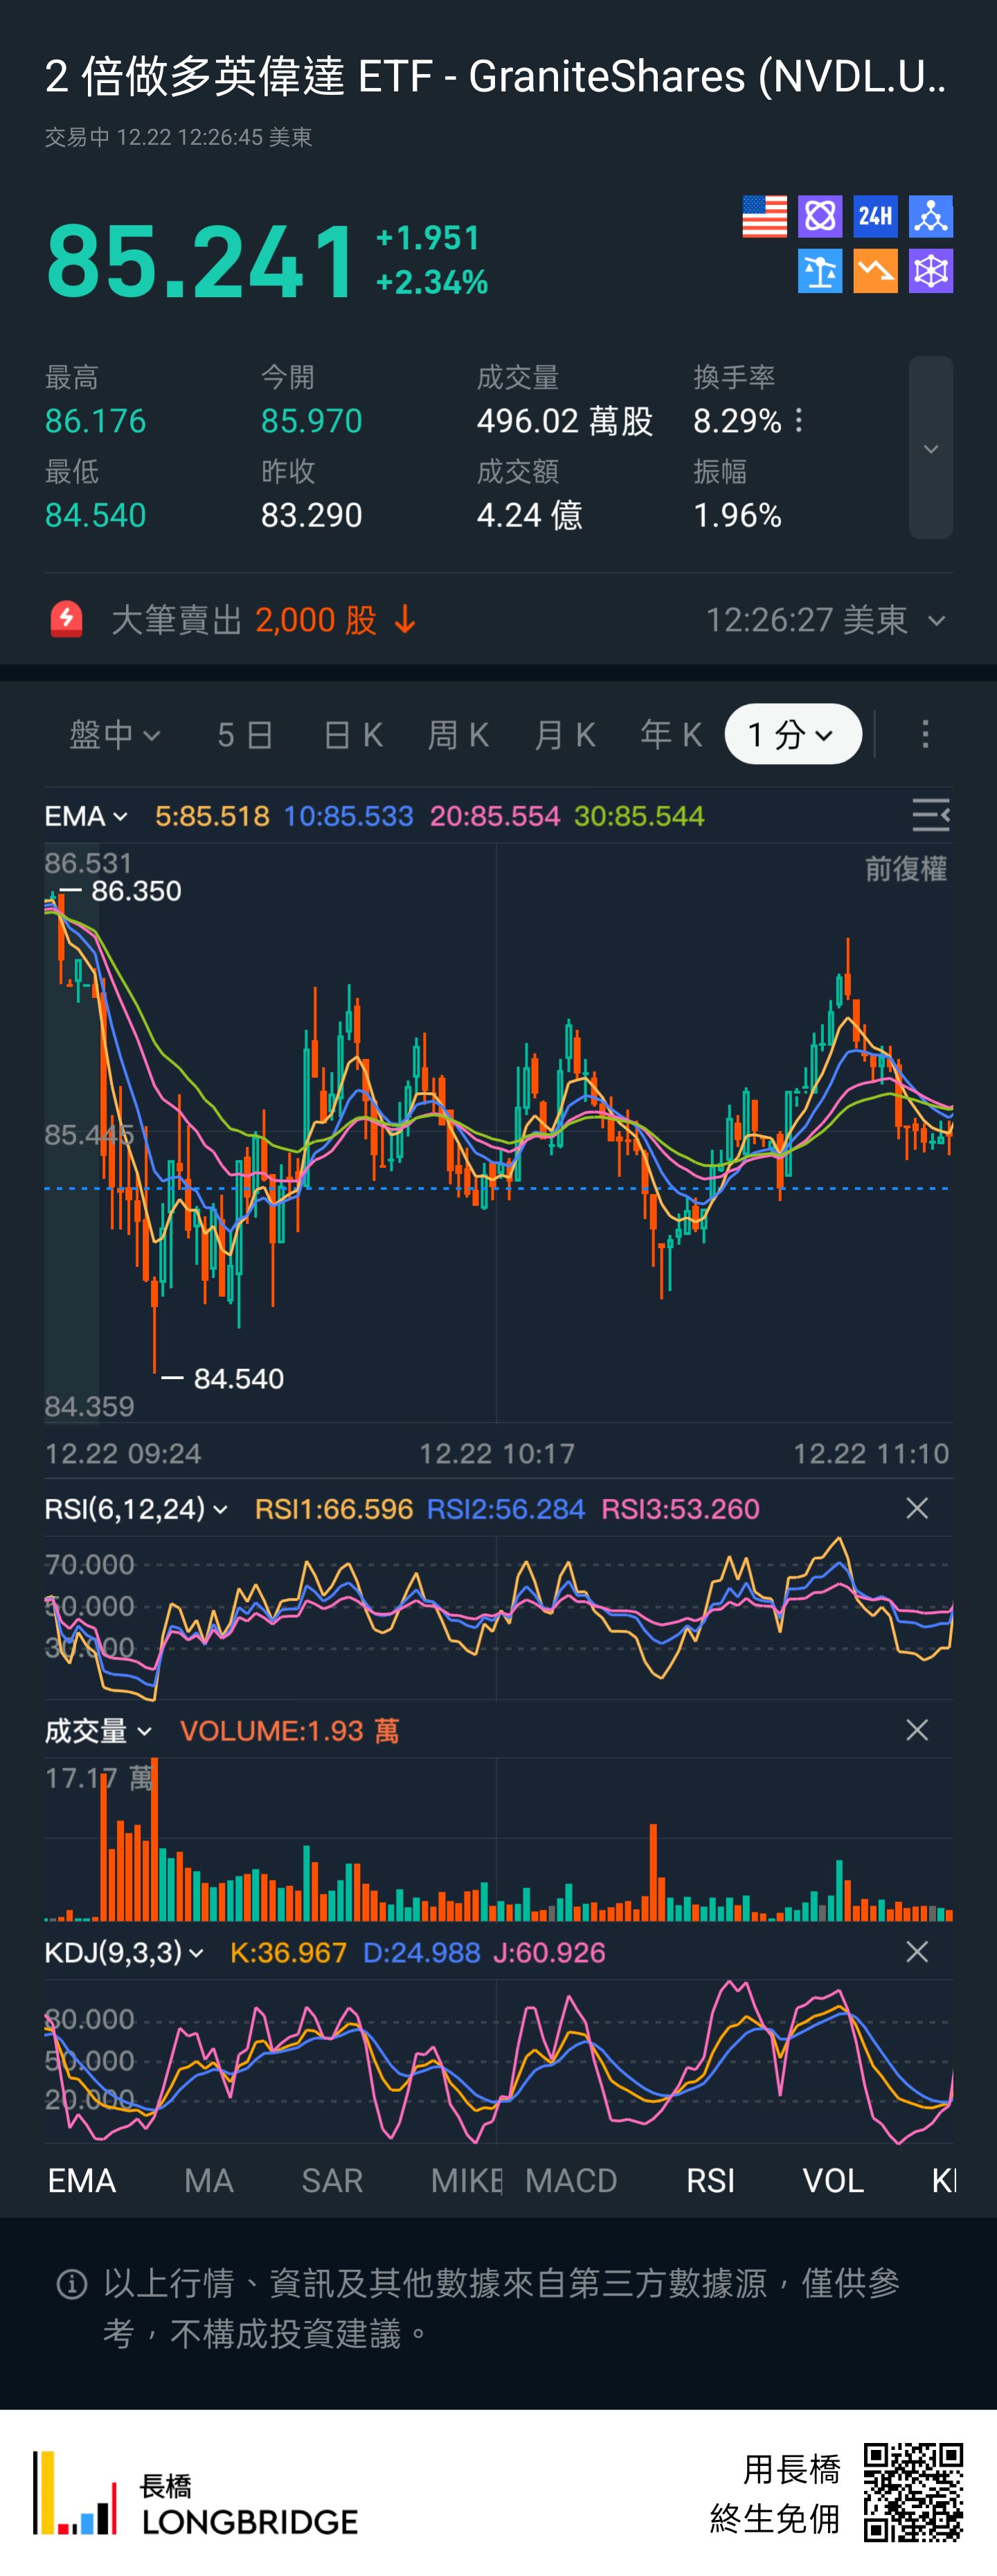Open chart settings menu icon beside EMA values
Image resolution: width=997 pixels, height=2576 pixels.
[x=930, y=816]
